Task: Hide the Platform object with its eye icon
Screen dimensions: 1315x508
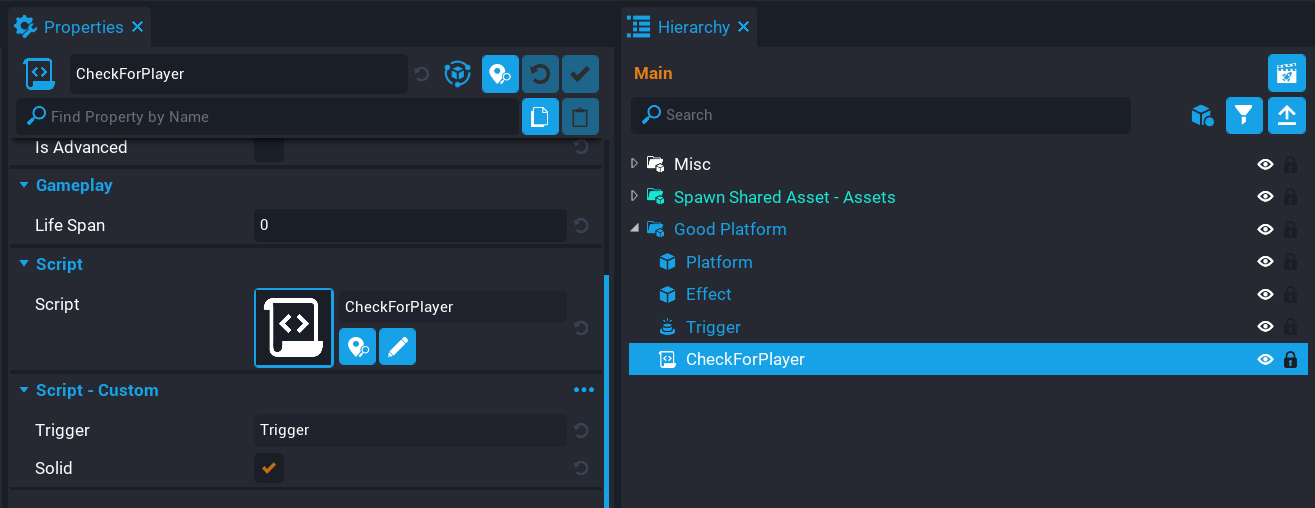Action: coord(1265,262)
